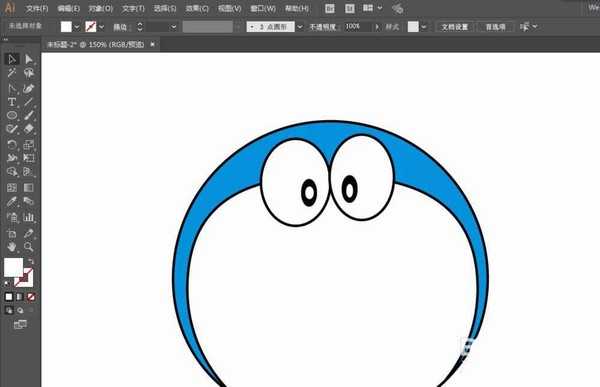The height and width of the screenshot is (387, 600).
Task: Expand the fill color dropdown in control bar
Action: pos(77,27)
